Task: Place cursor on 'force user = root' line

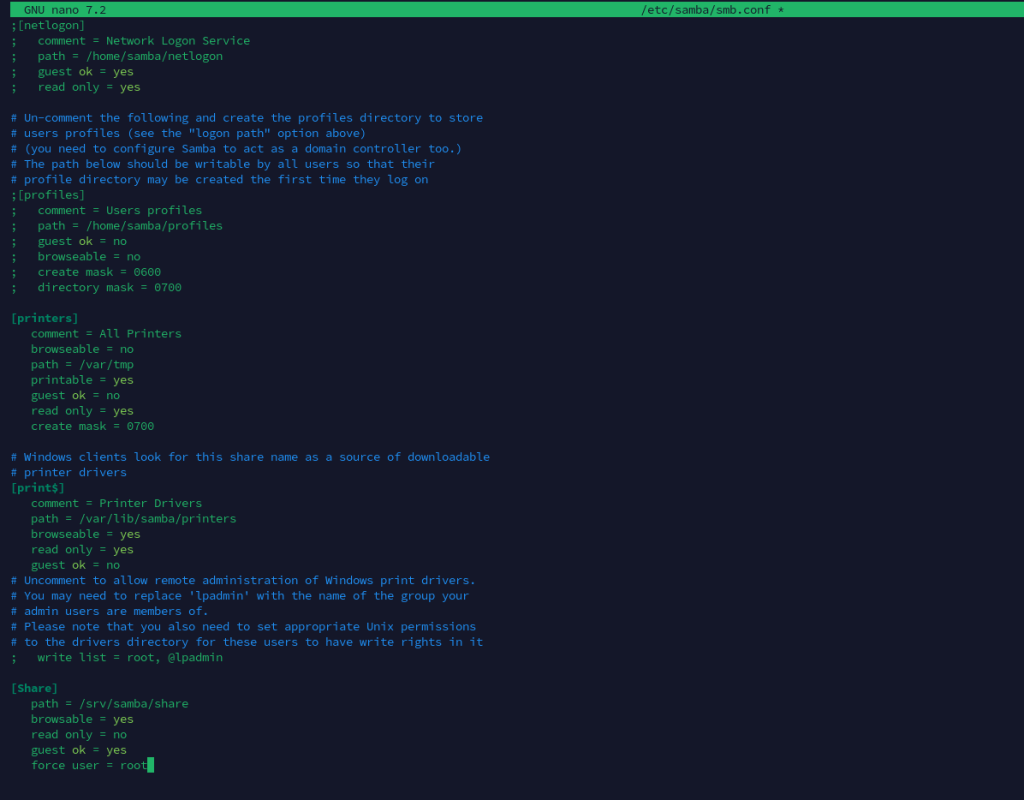Action: [x=89, y=765]
